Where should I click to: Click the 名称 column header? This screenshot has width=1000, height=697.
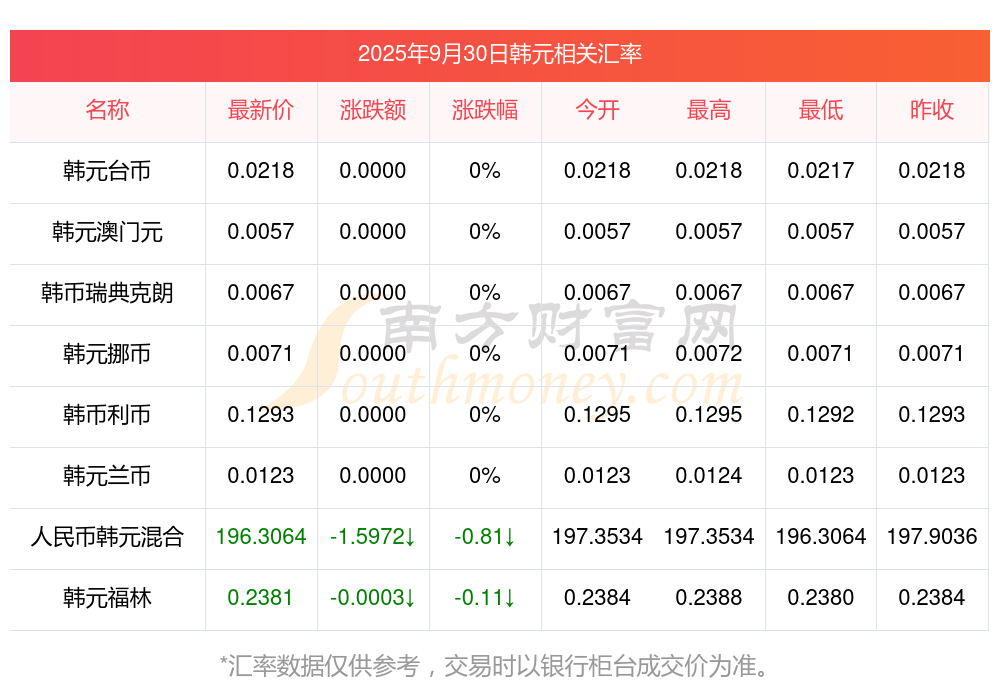tap(107, 110)
